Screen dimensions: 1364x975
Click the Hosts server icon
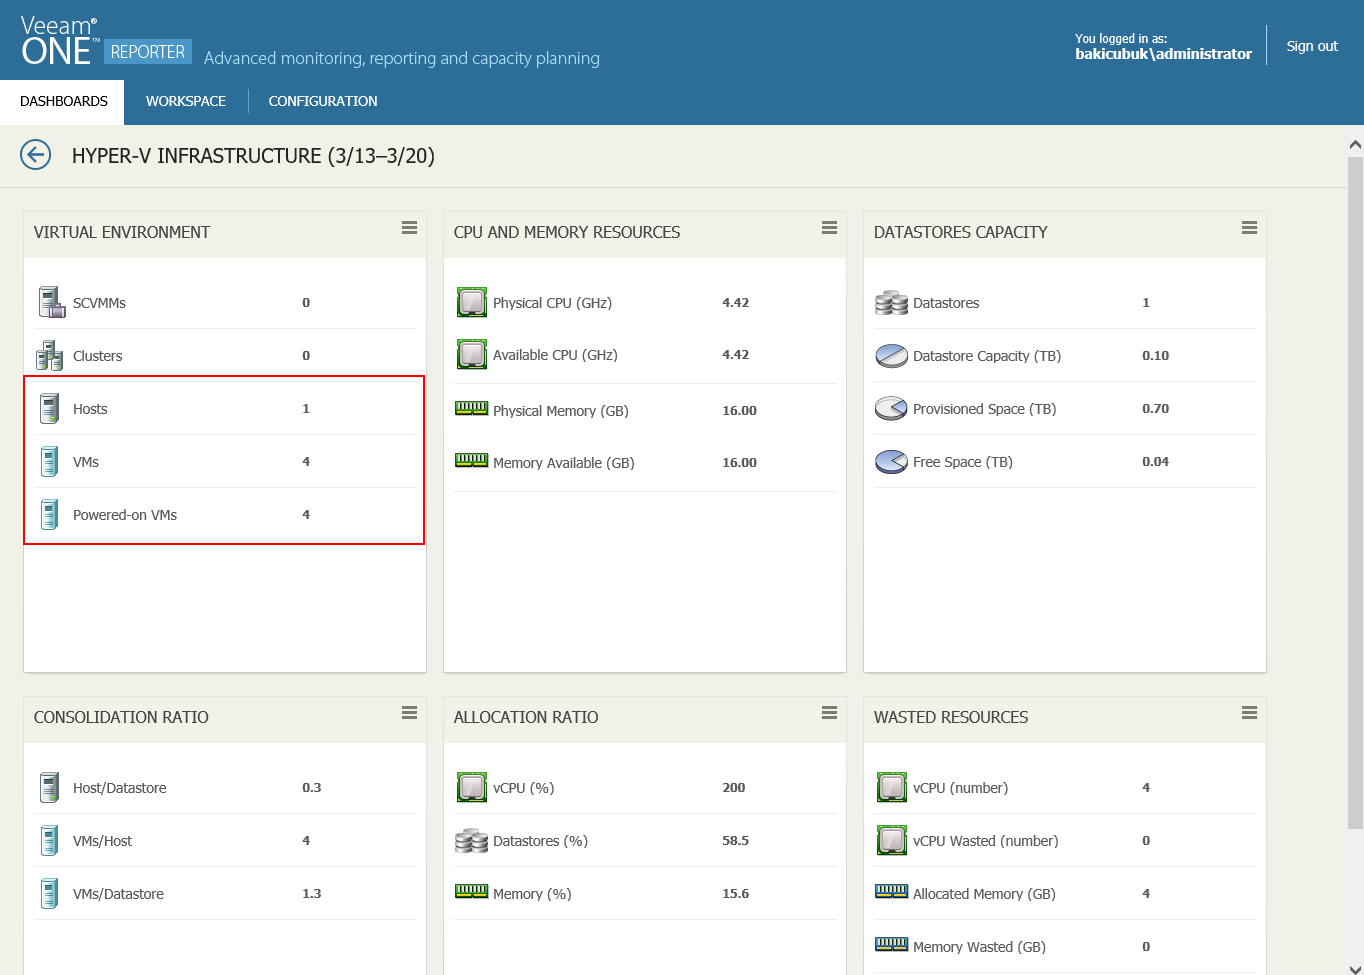click(x=49, y=408)
